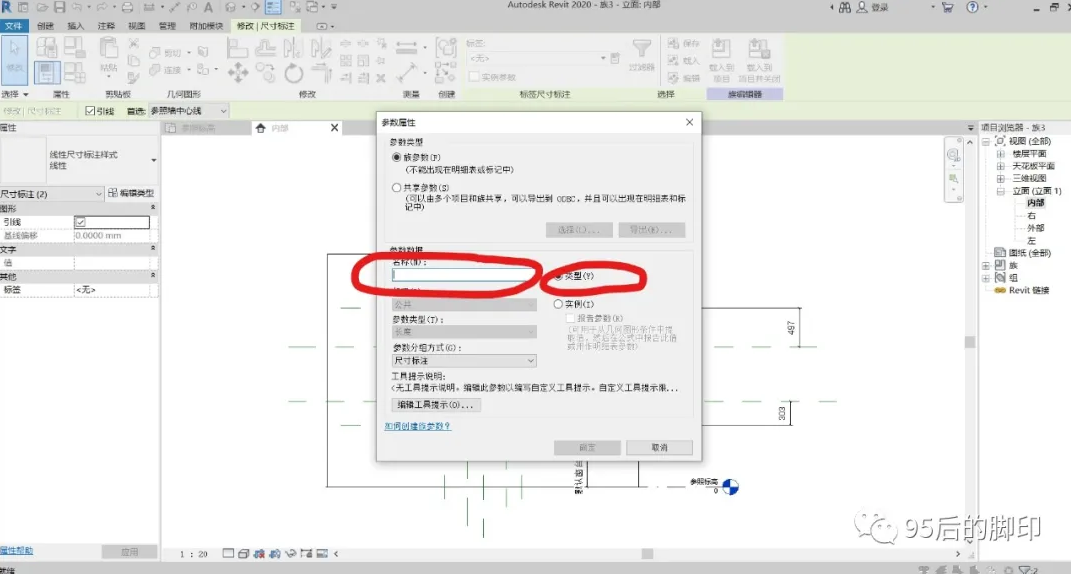
Task: Click the view scale 1 : 20
Action: tap(194, 554)
